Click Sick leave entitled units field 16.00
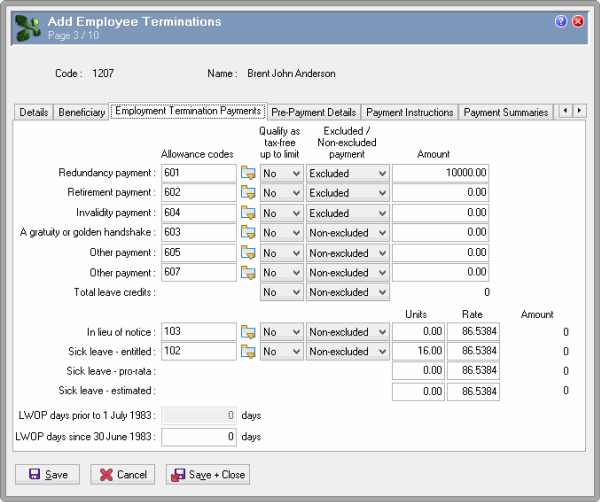This screenshot has height=502, width=600. tap(418, 351)
